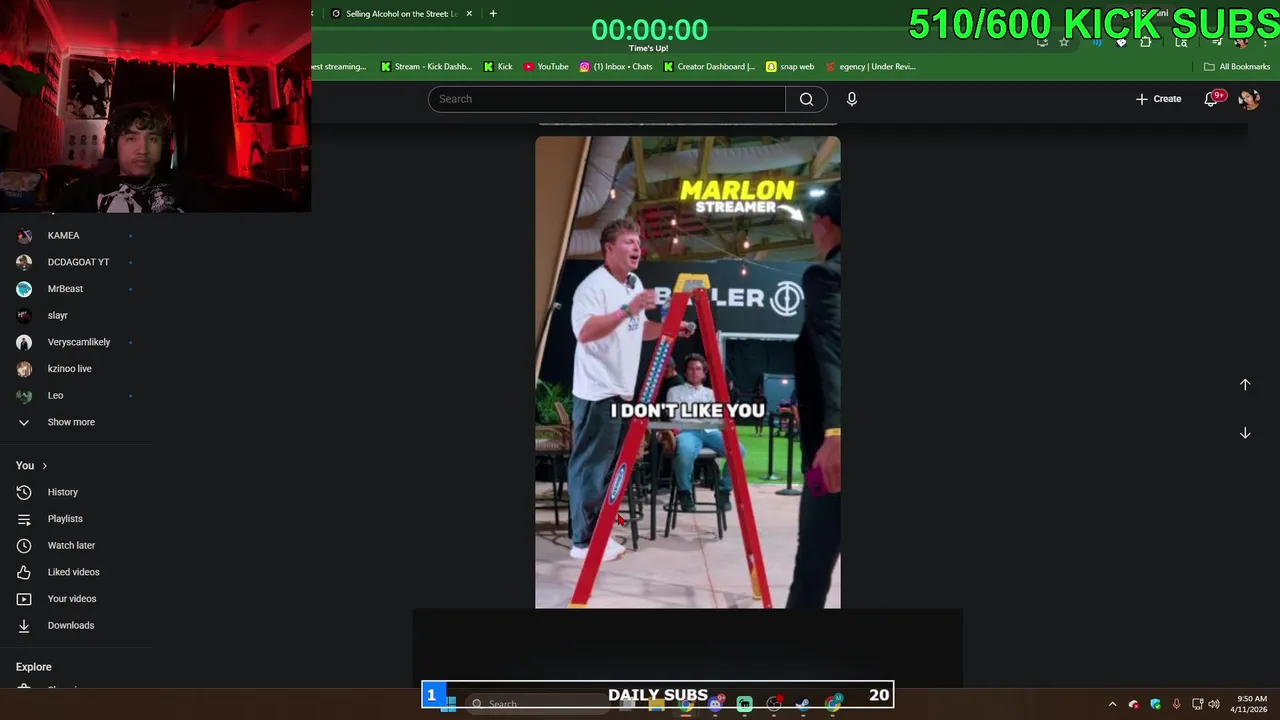This screenshot has width=1280, height=720.
Task: Open the YouTube notifications bell
Action: coord(1211,99)
